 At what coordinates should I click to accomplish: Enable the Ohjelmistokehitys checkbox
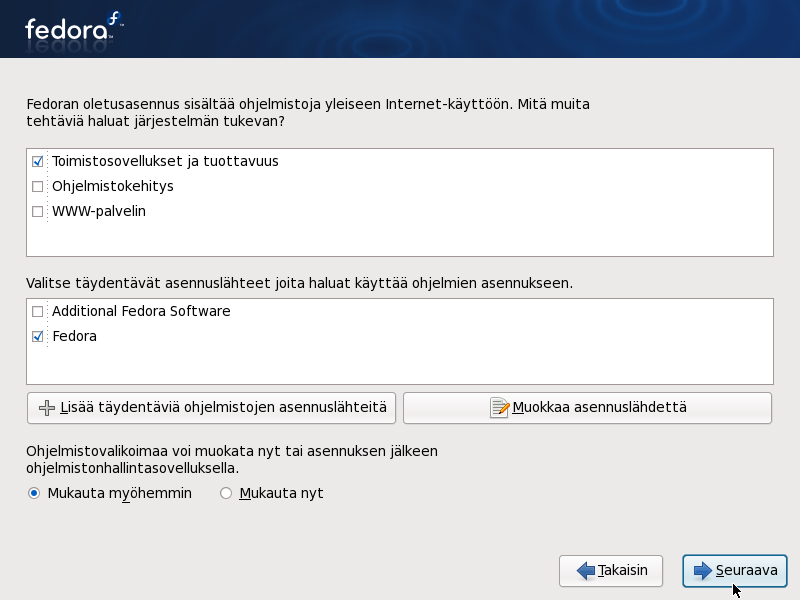(x=38, y=186)
